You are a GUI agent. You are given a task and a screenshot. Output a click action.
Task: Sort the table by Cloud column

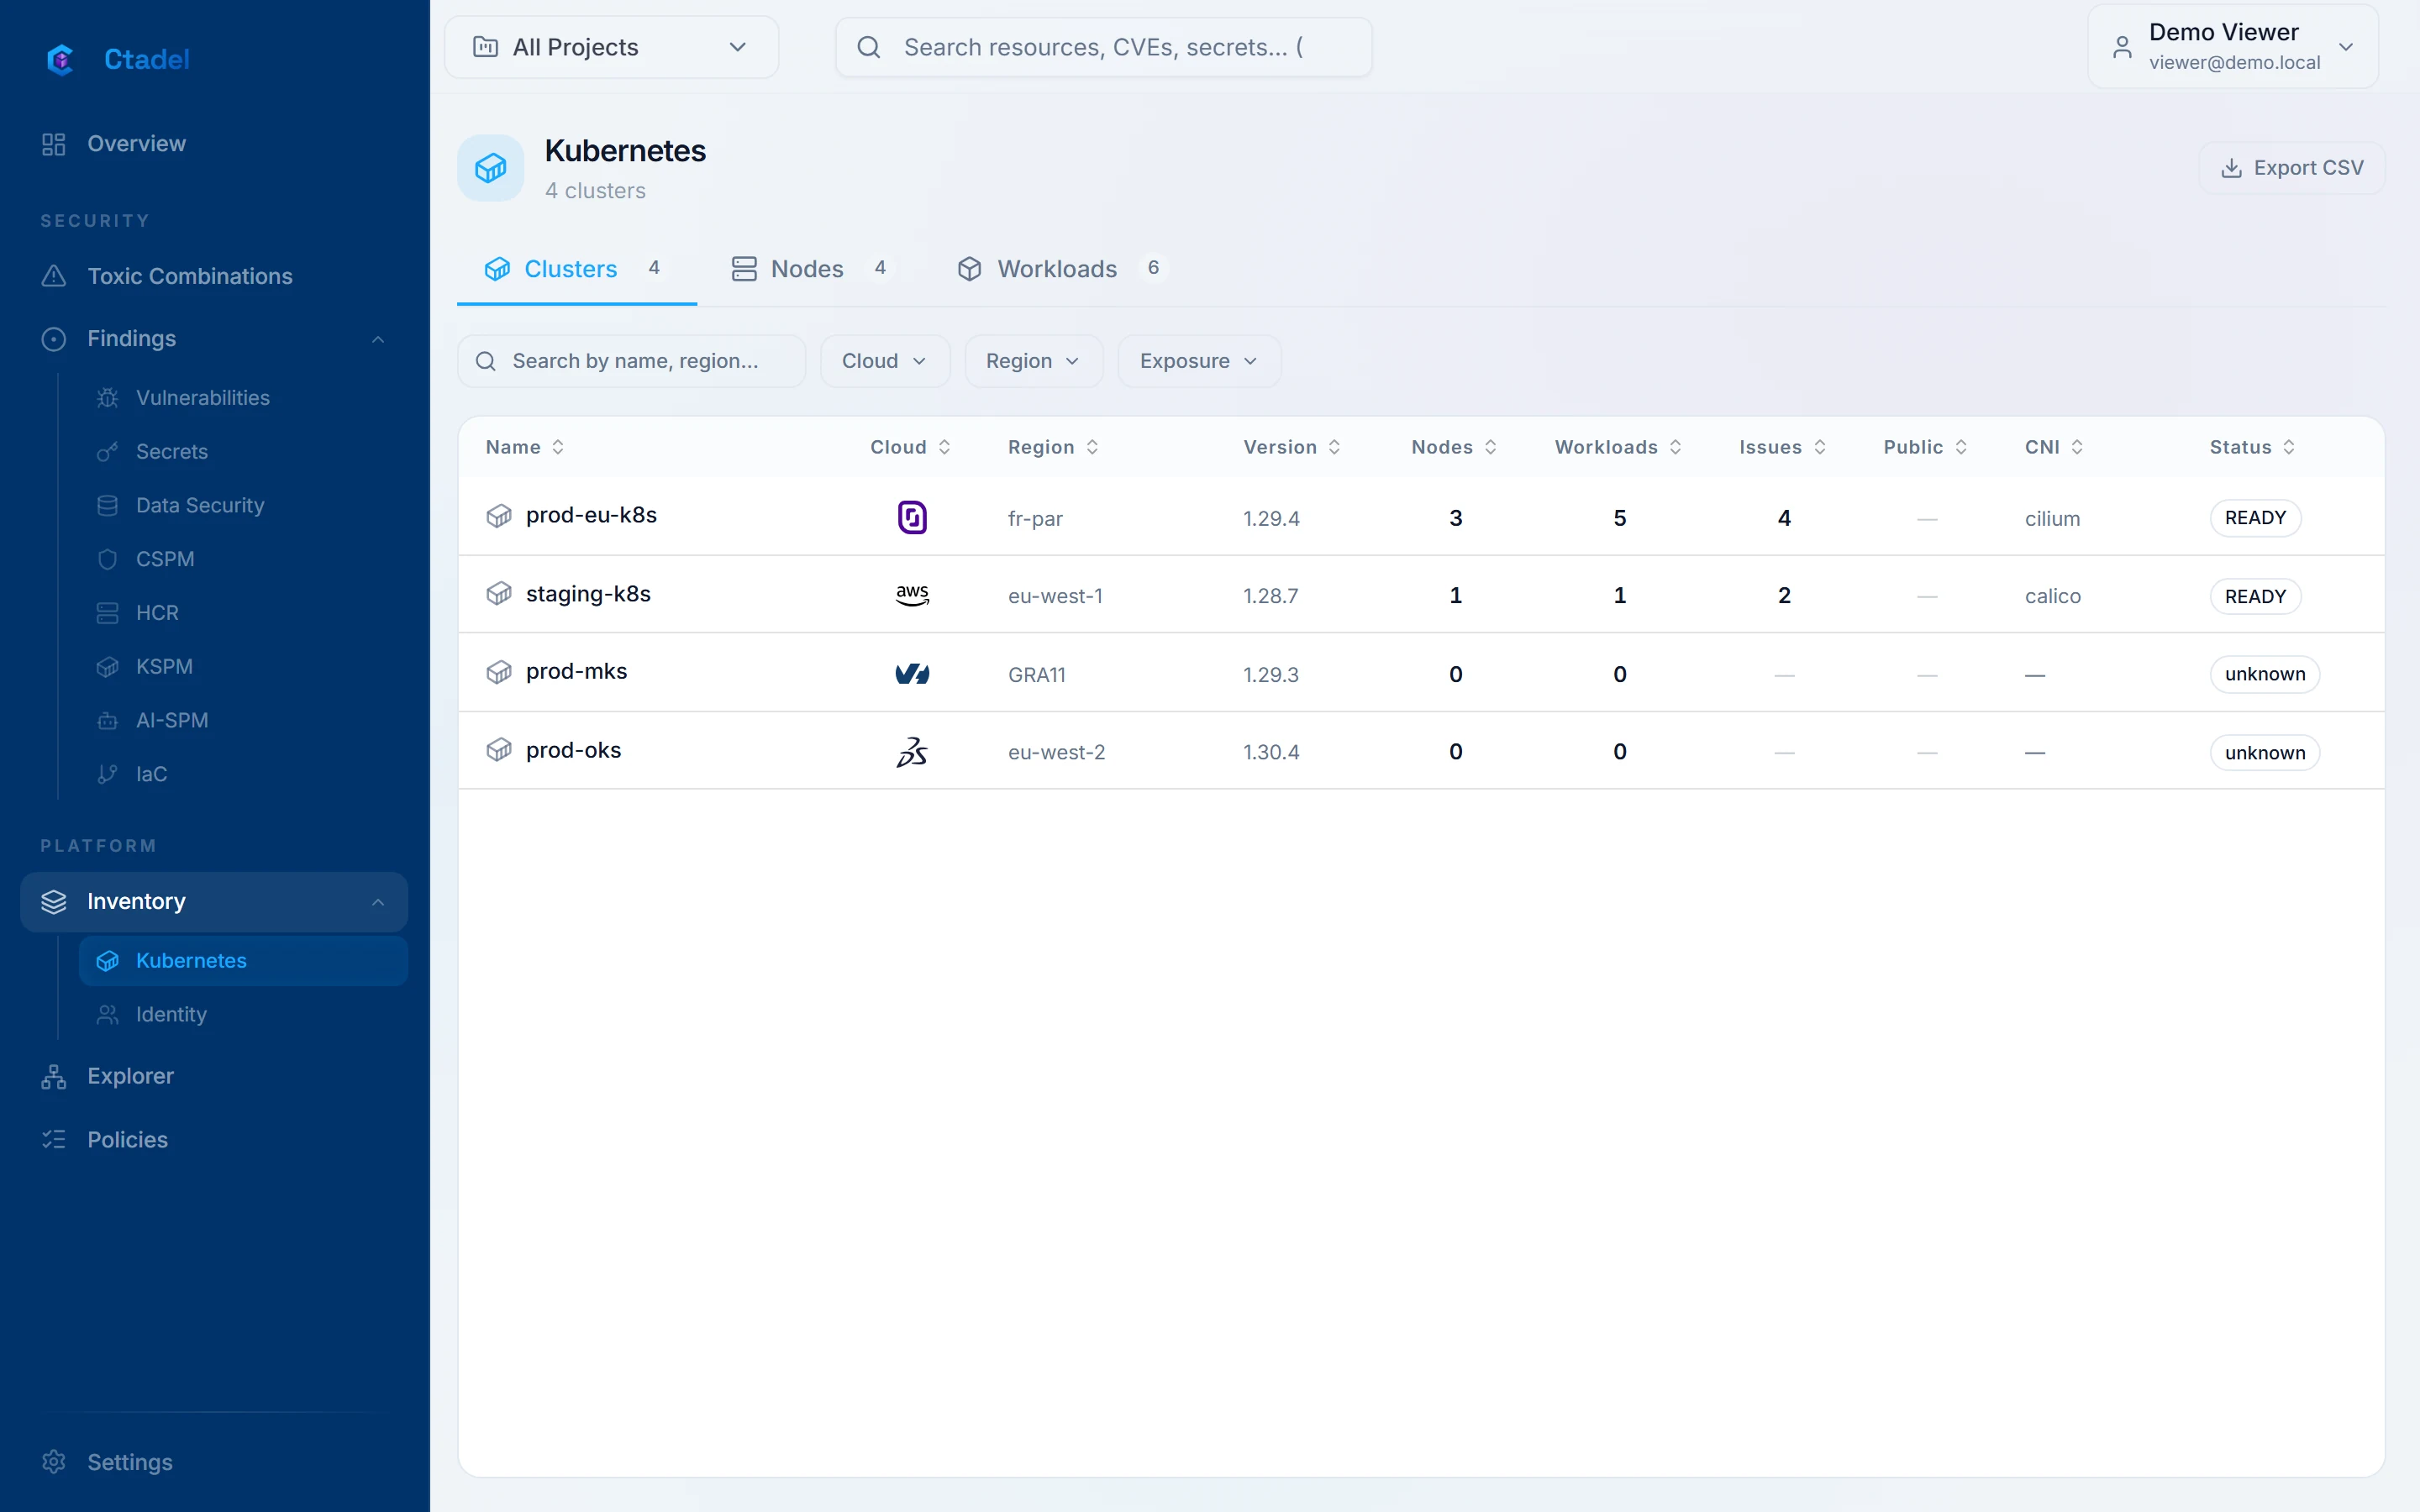pos(910,447)
